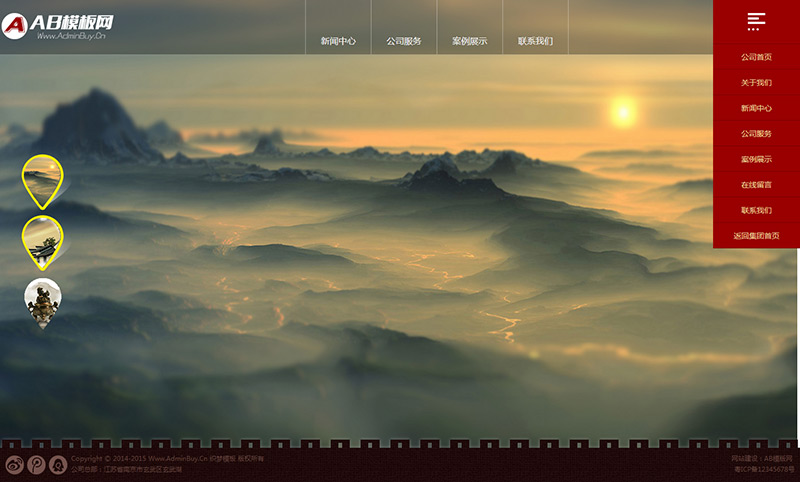This screenshot has width=800, height=482.
Task: Select the pavilion rooftop pin thumbnail
Action: tap(42, 243)
